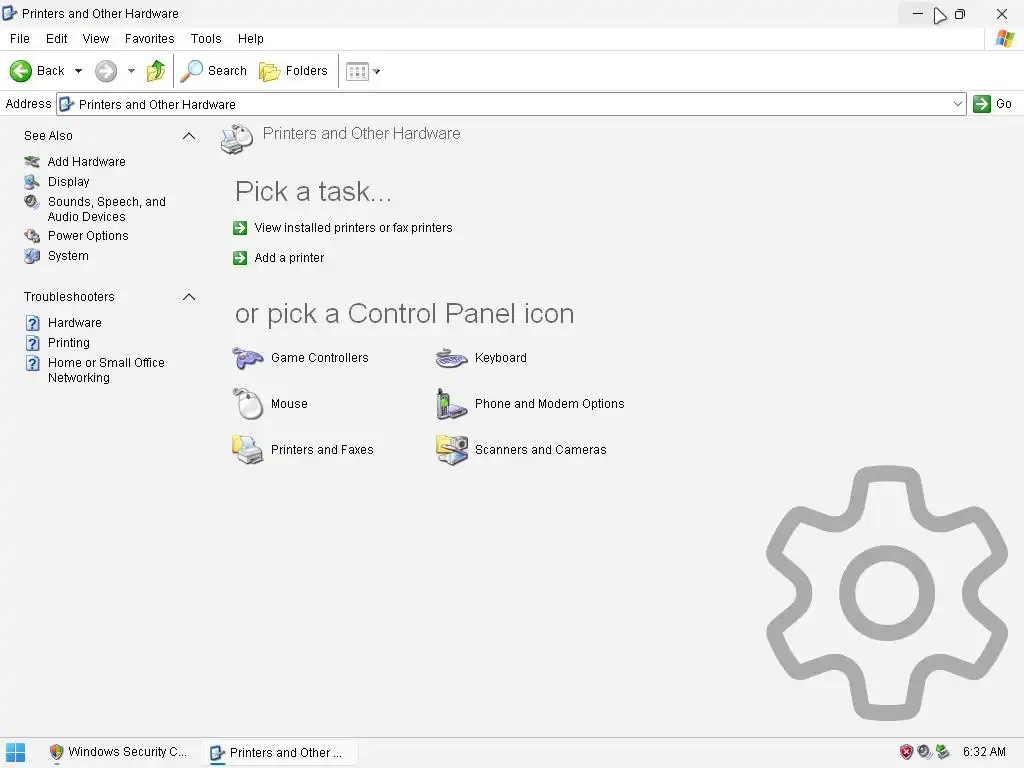Open the Forward history dropdown arrow
The width and height of the screenshot is (1024, 768).
coord(131,71)
